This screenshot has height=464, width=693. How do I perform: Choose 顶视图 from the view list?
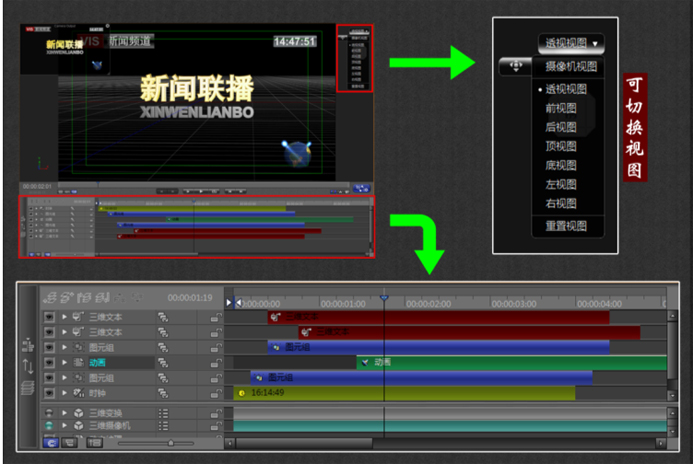pyautogui.click(x=560, y=146)
